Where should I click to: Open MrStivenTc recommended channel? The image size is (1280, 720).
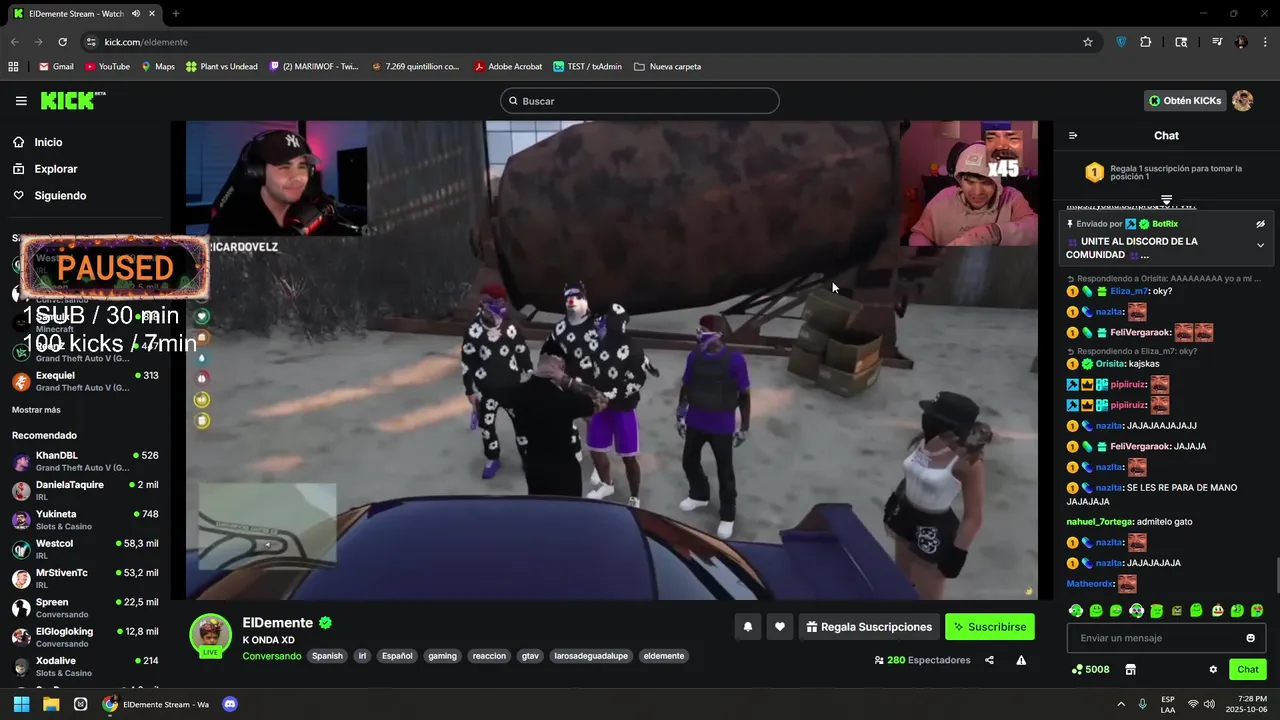85,578
